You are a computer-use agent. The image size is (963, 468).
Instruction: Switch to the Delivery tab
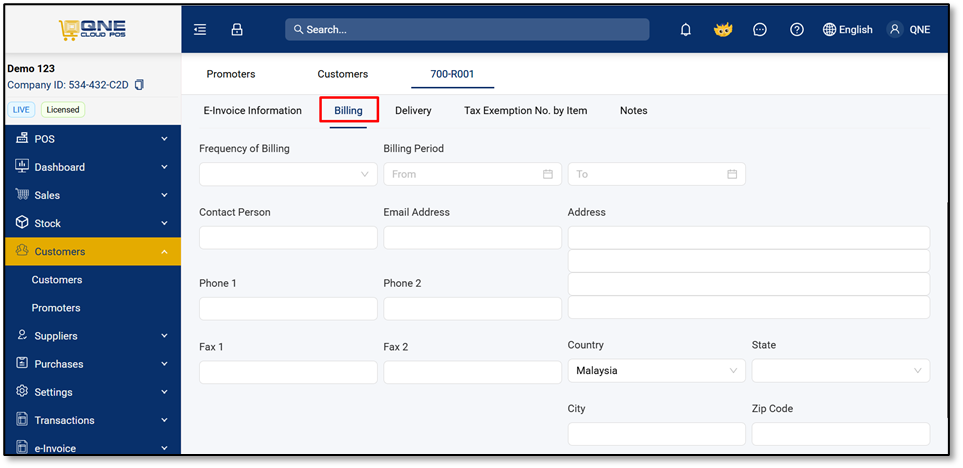[413, 111]
